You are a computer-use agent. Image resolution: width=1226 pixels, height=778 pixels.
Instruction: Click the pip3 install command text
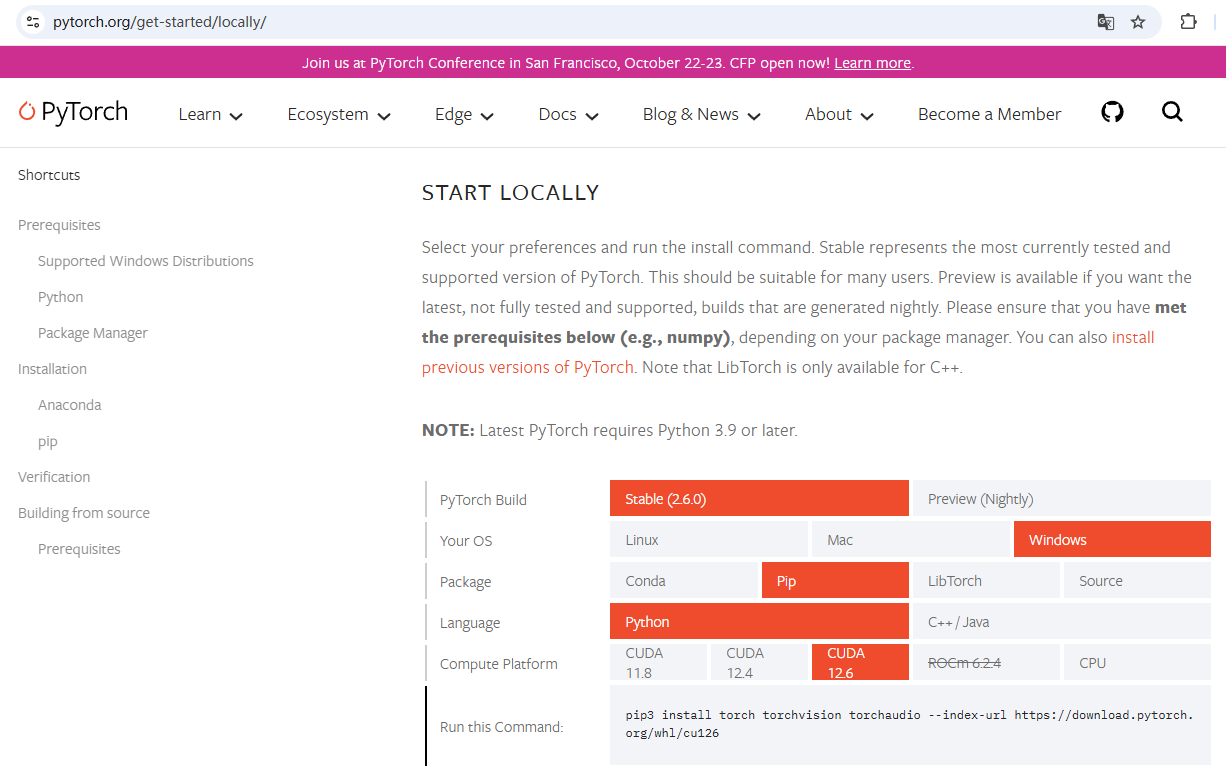[x=909, y=724]
